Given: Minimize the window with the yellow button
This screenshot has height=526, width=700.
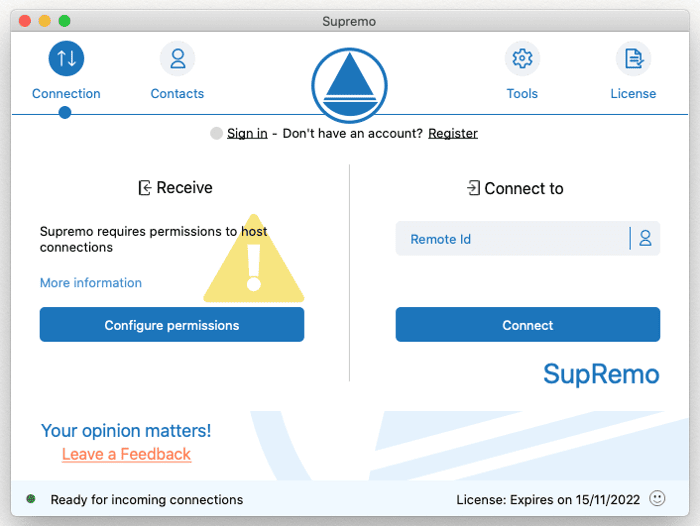Looking at the screenshot, I should 45,21.
